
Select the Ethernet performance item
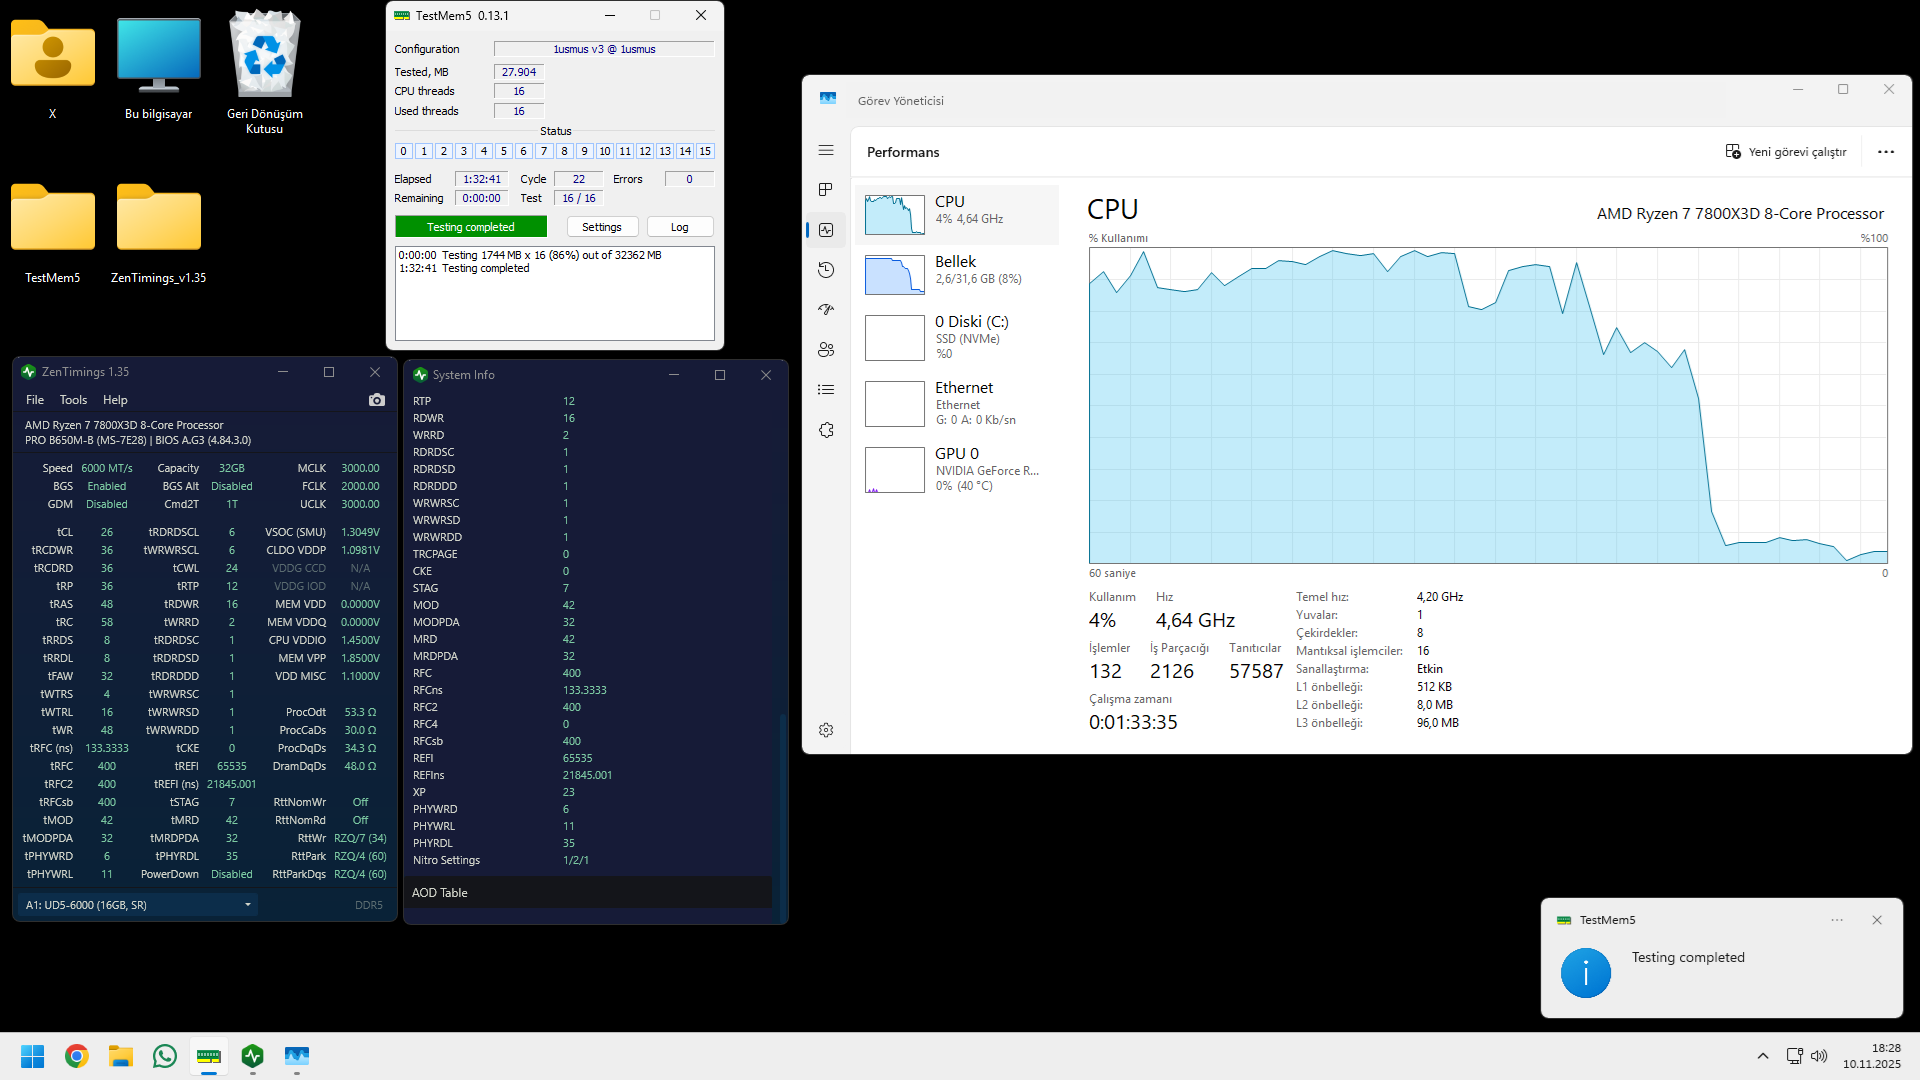coord(957,403)
